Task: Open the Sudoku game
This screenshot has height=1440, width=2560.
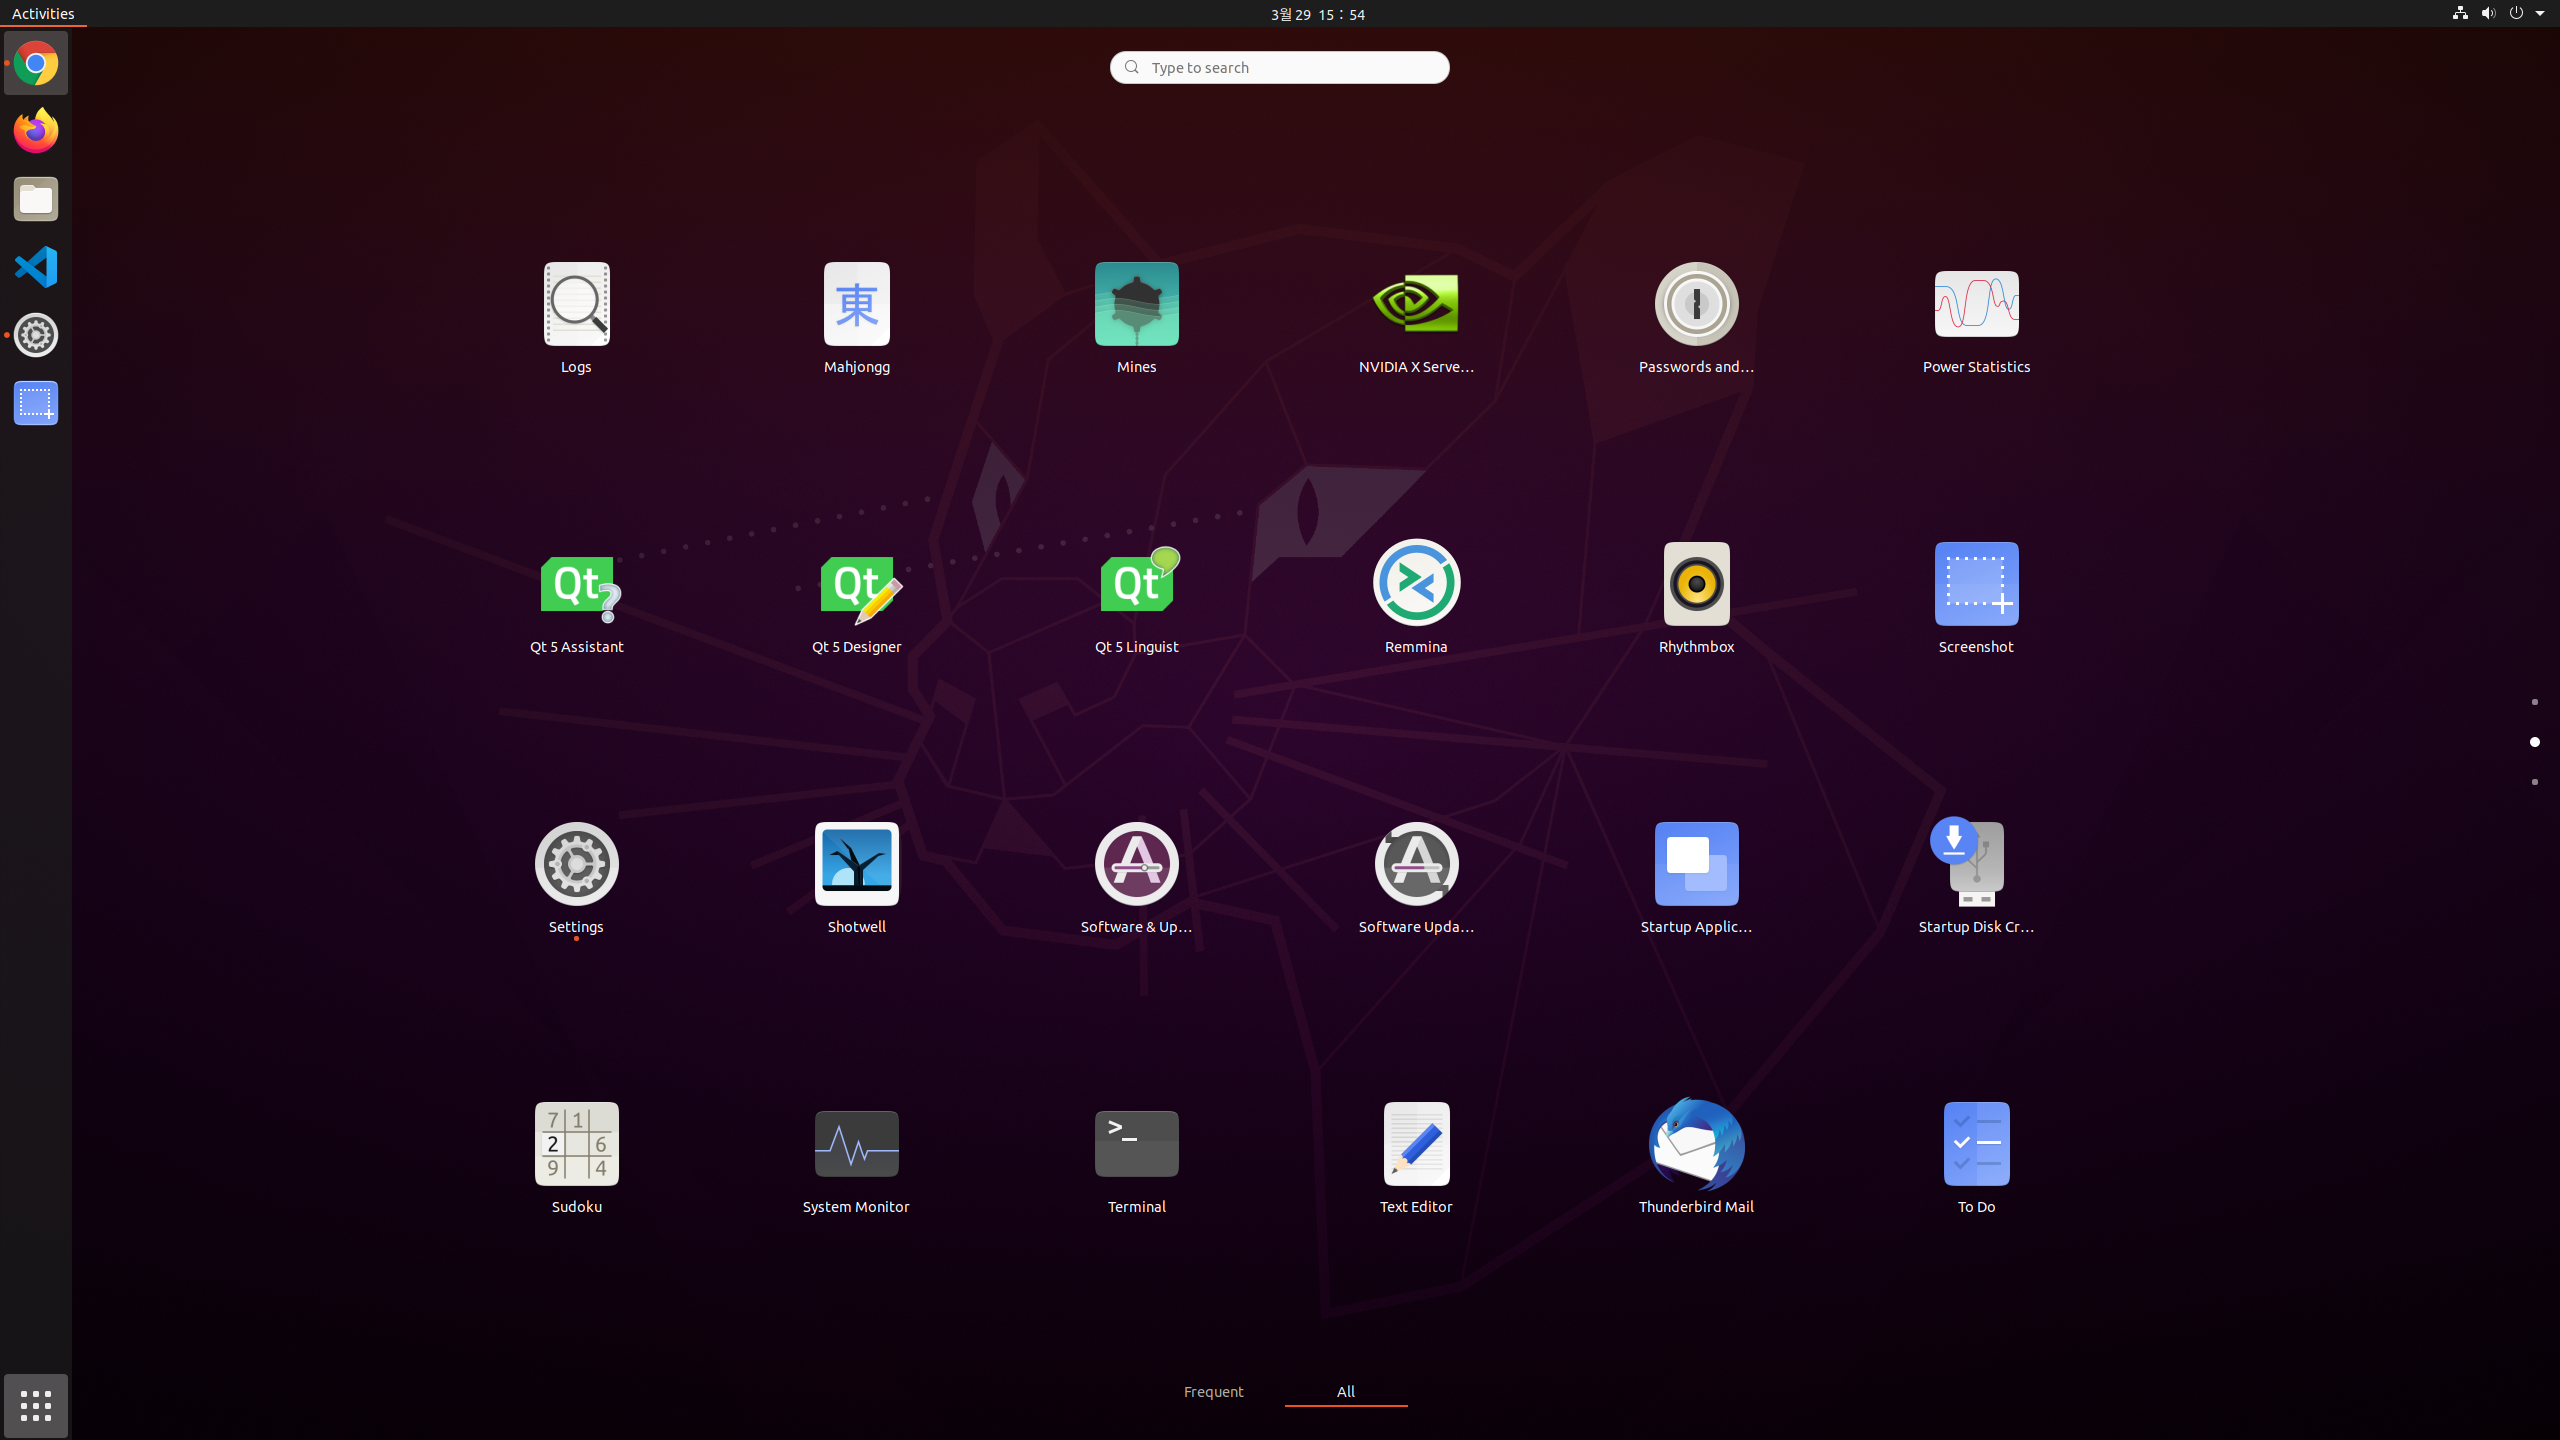Action: click(576, 1145)
